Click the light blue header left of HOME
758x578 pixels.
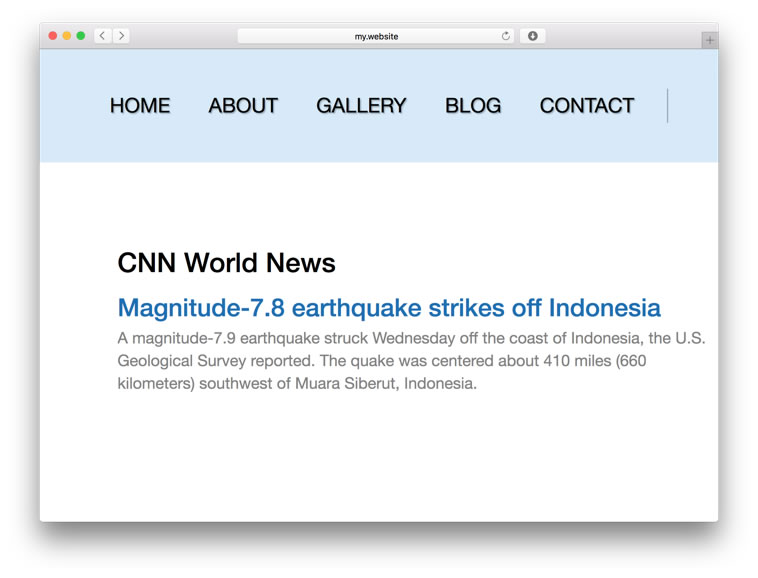[72, 106]
